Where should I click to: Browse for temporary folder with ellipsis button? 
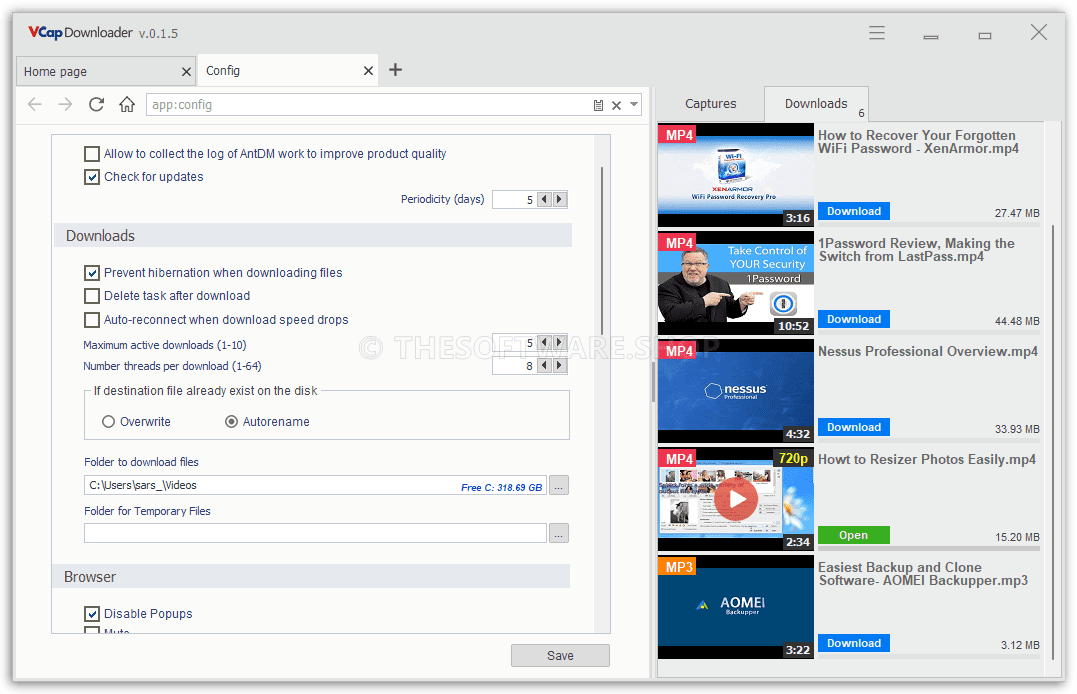pyautogui.click(x=559, y=533)
